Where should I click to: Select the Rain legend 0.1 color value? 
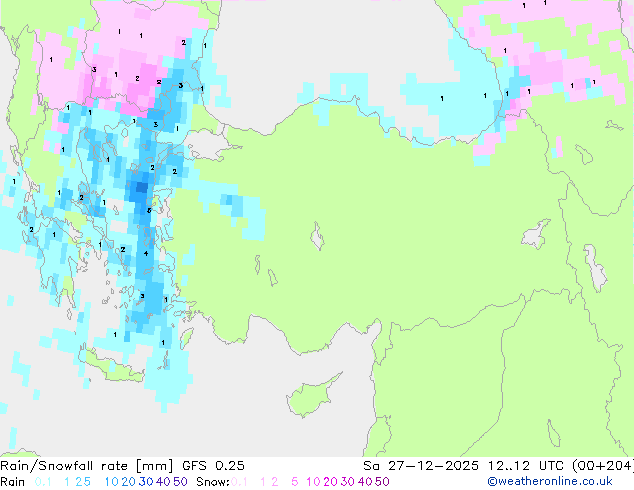click(x=43, y=482)
